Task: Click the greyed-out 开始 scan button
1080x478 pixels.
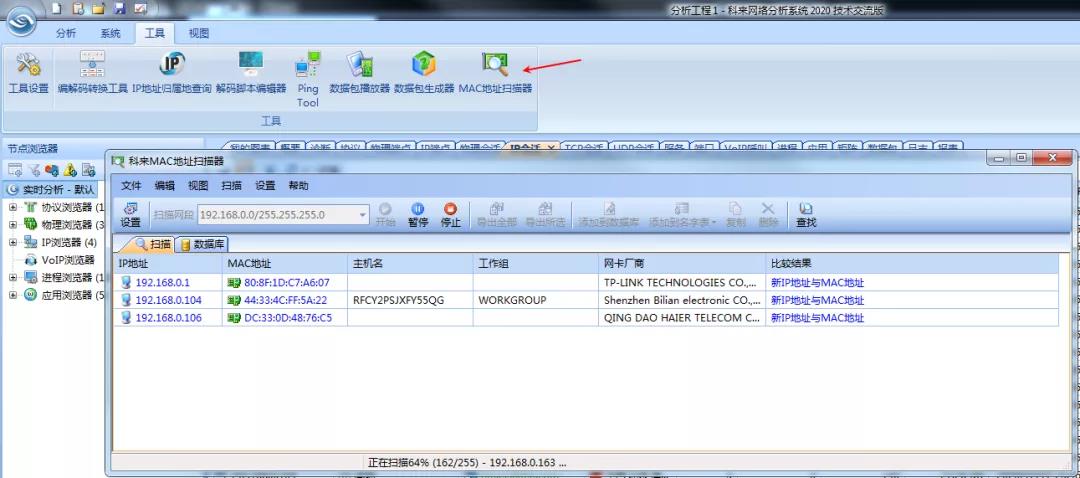Action: [386, 215]
